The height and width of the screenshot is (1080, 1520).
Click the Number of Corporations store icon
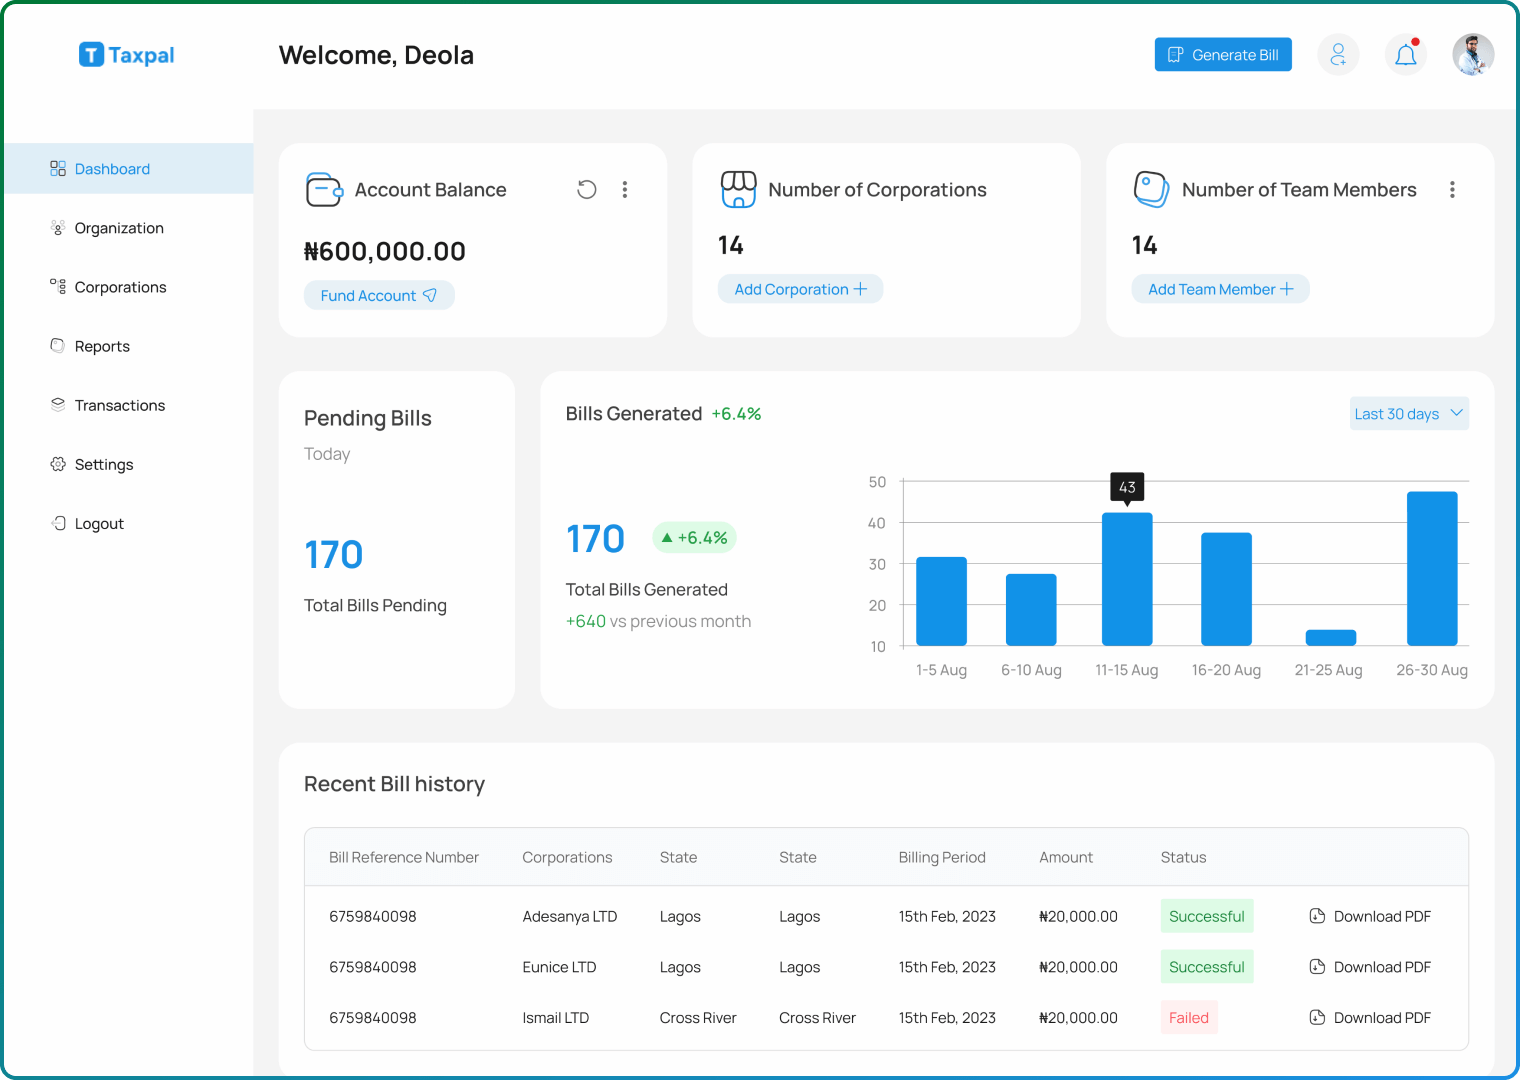(x=738, y=189)
